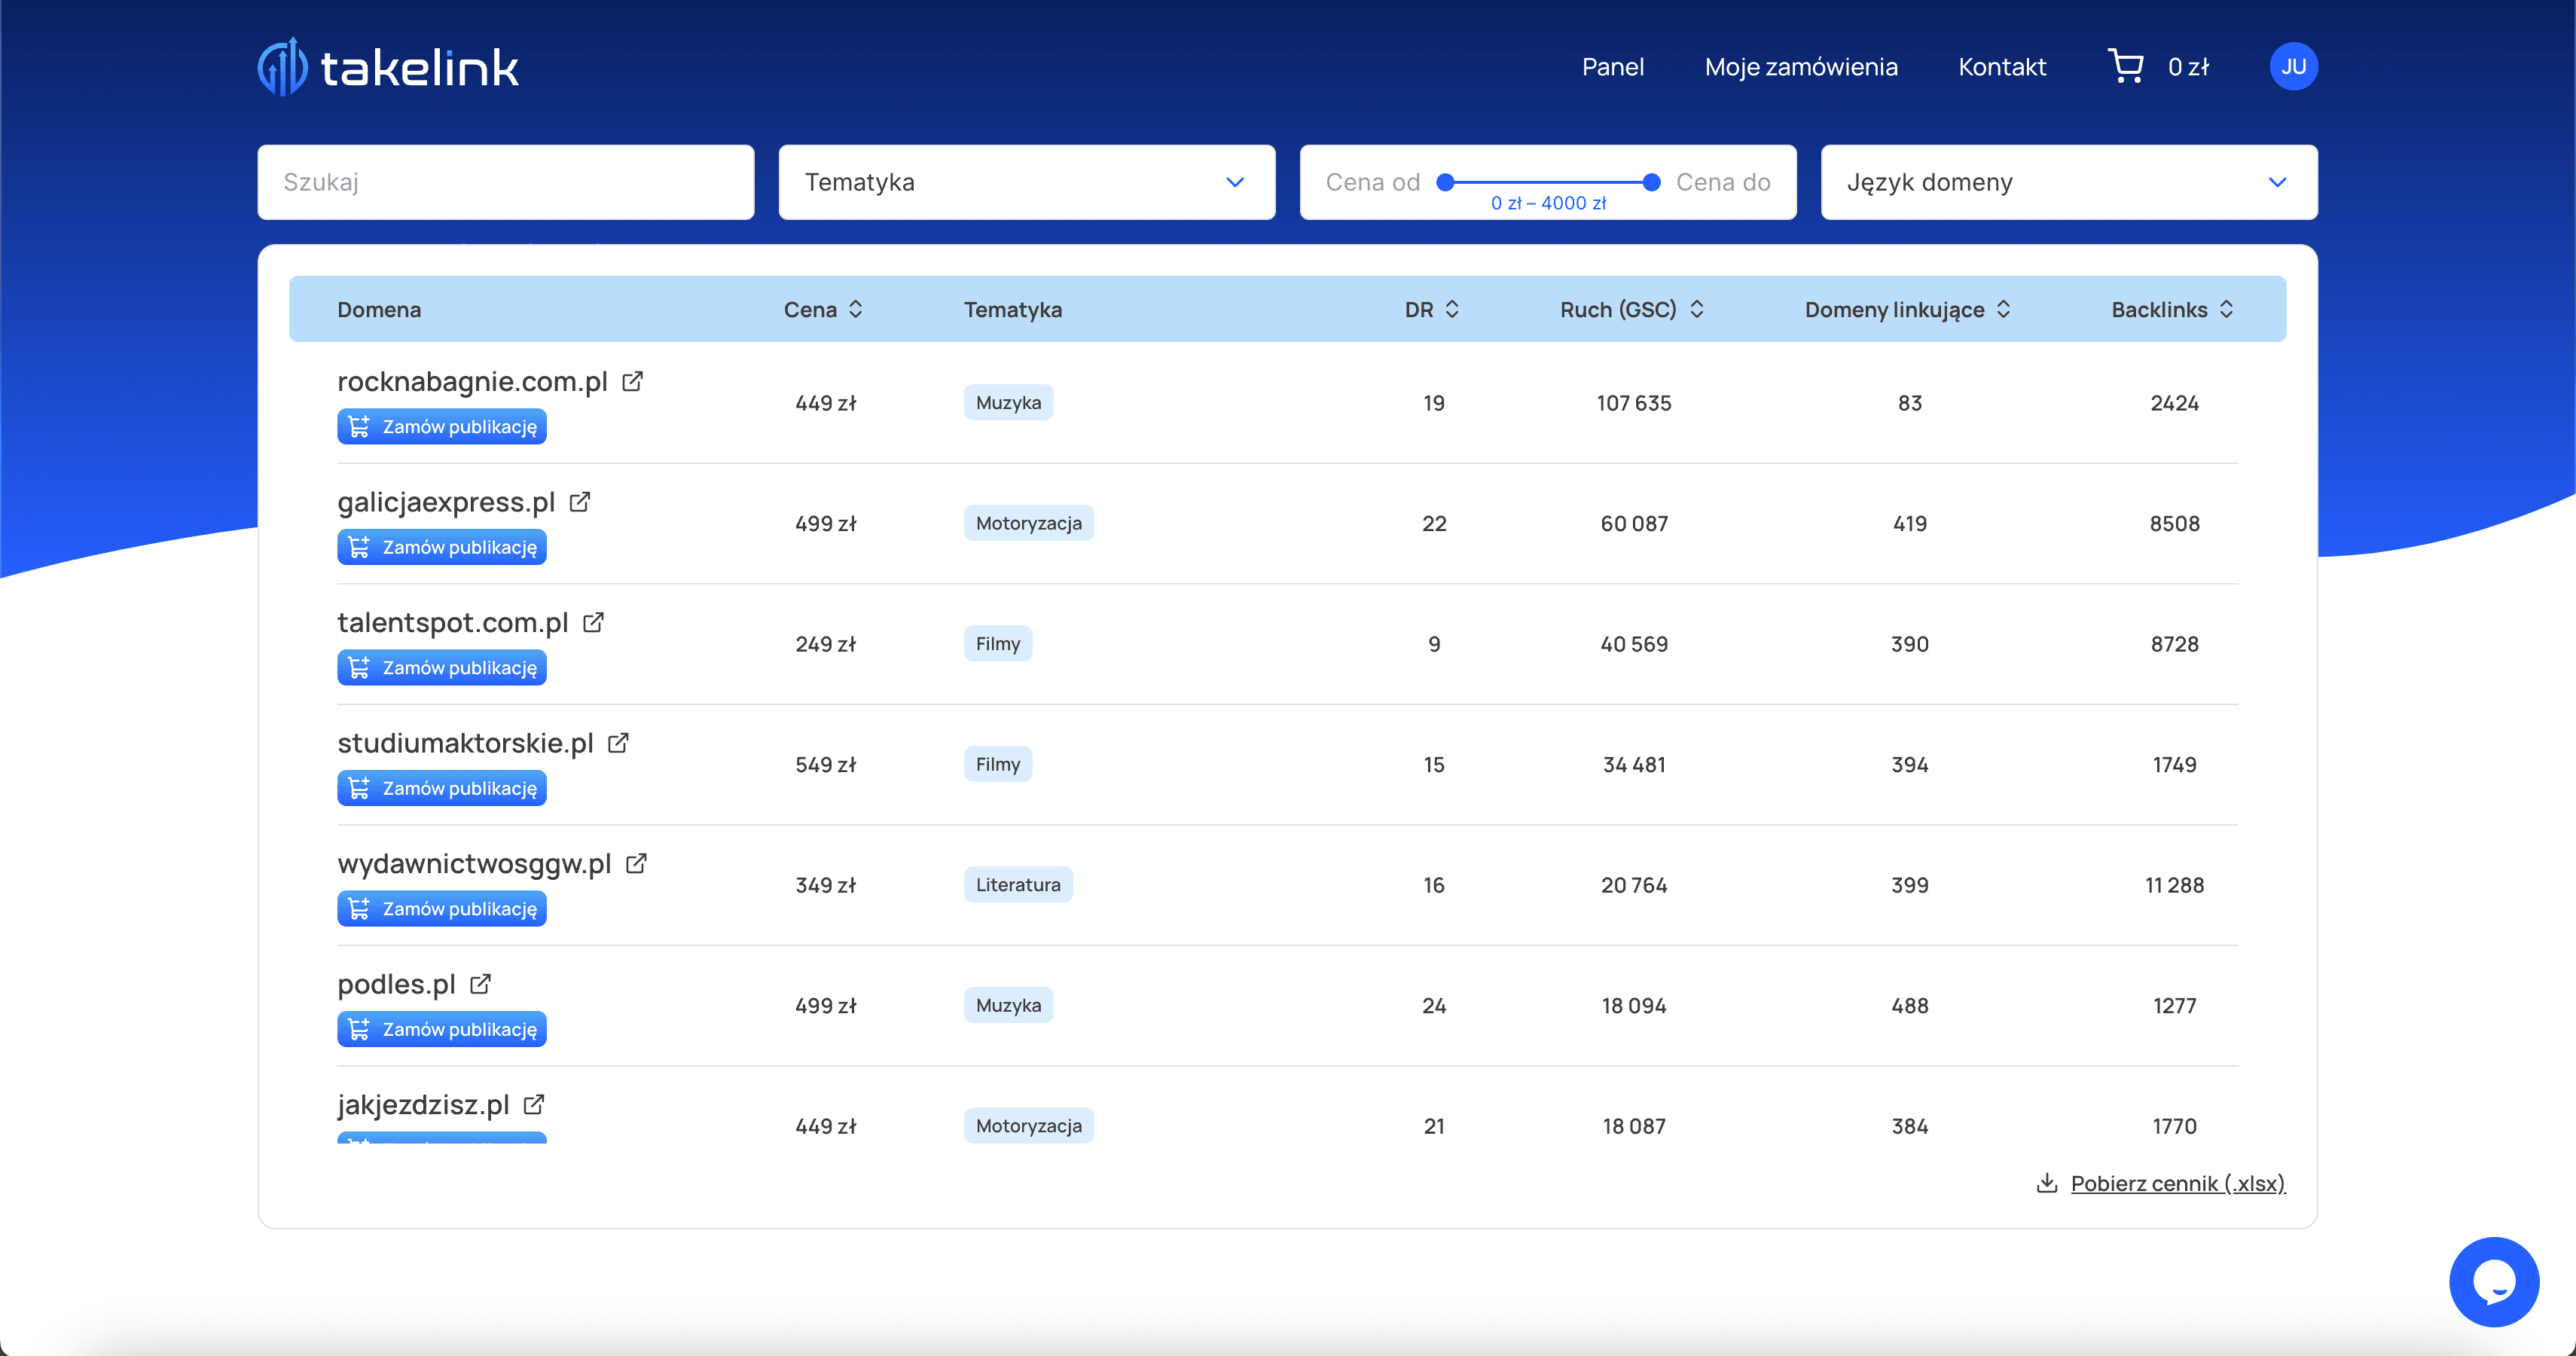Open Moje zamówienia page
The image size is (2576, 1356).
point(1801,67)
